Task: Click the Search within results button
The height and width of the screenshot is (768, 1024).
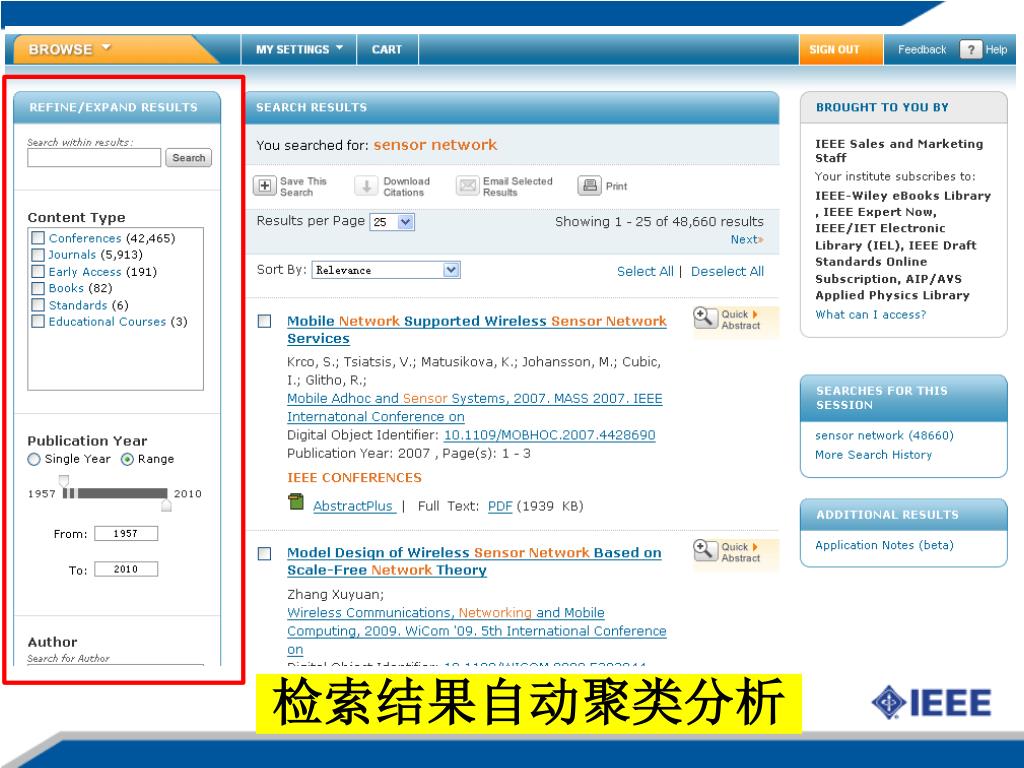Action: click(x=189, y=158)
